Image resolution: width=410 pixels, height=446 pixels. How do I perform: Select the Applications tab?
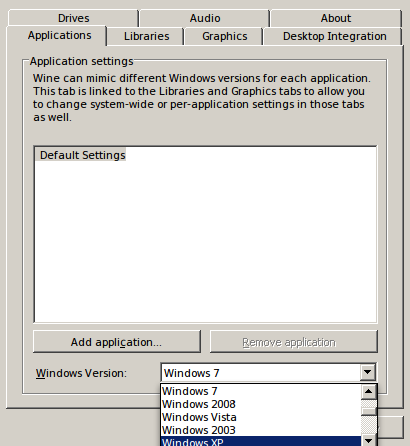[x=59, y=35]
